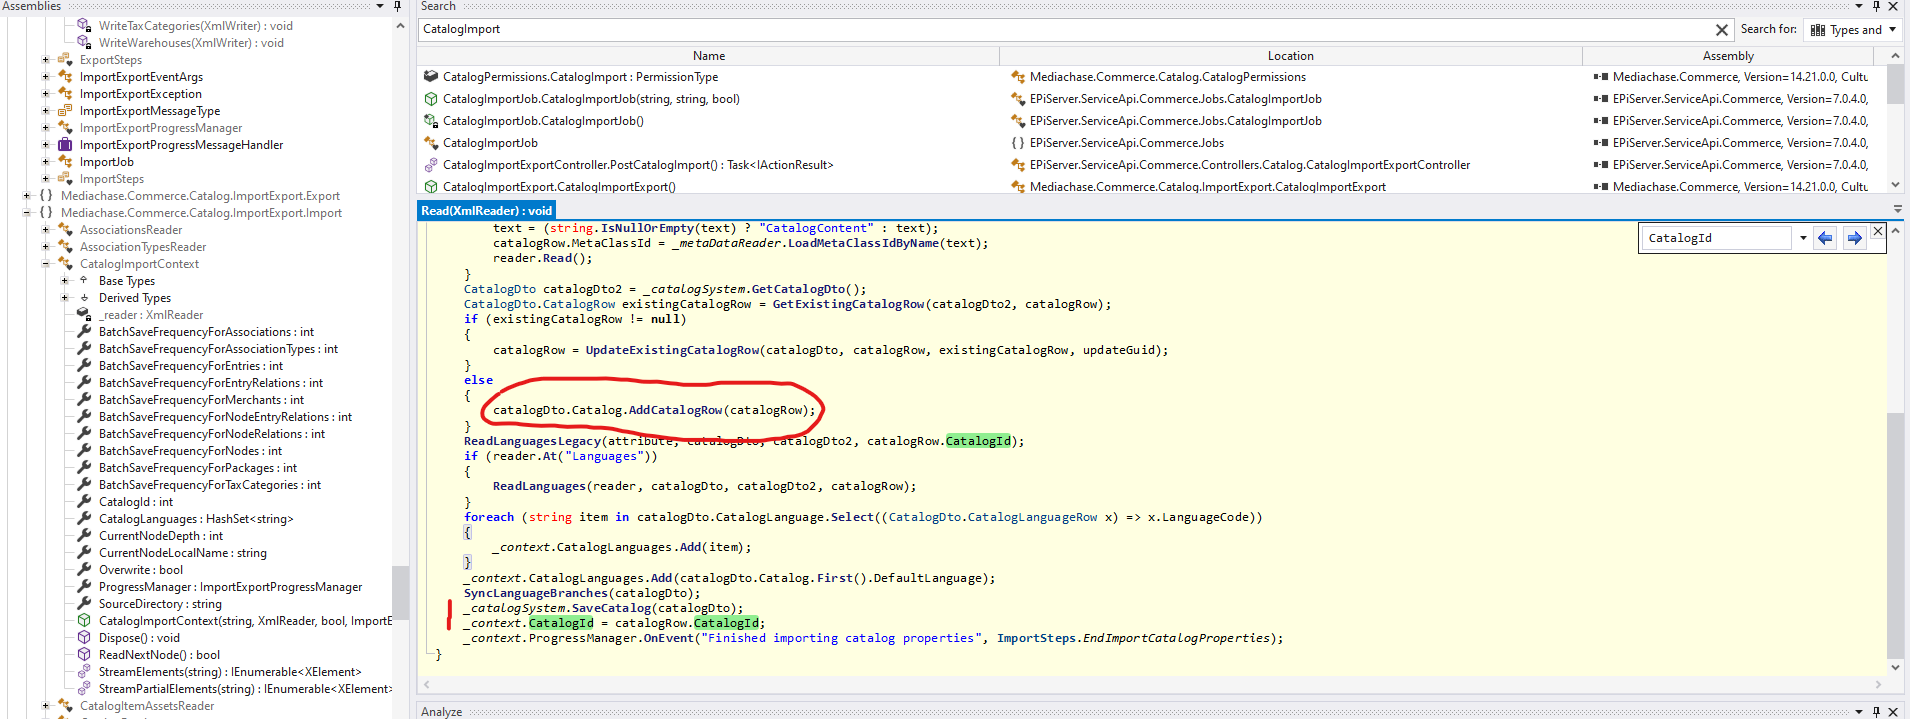Follow the UpdateExistingCatalogRow link in code
1910x719 pixels.
(672, 350)
